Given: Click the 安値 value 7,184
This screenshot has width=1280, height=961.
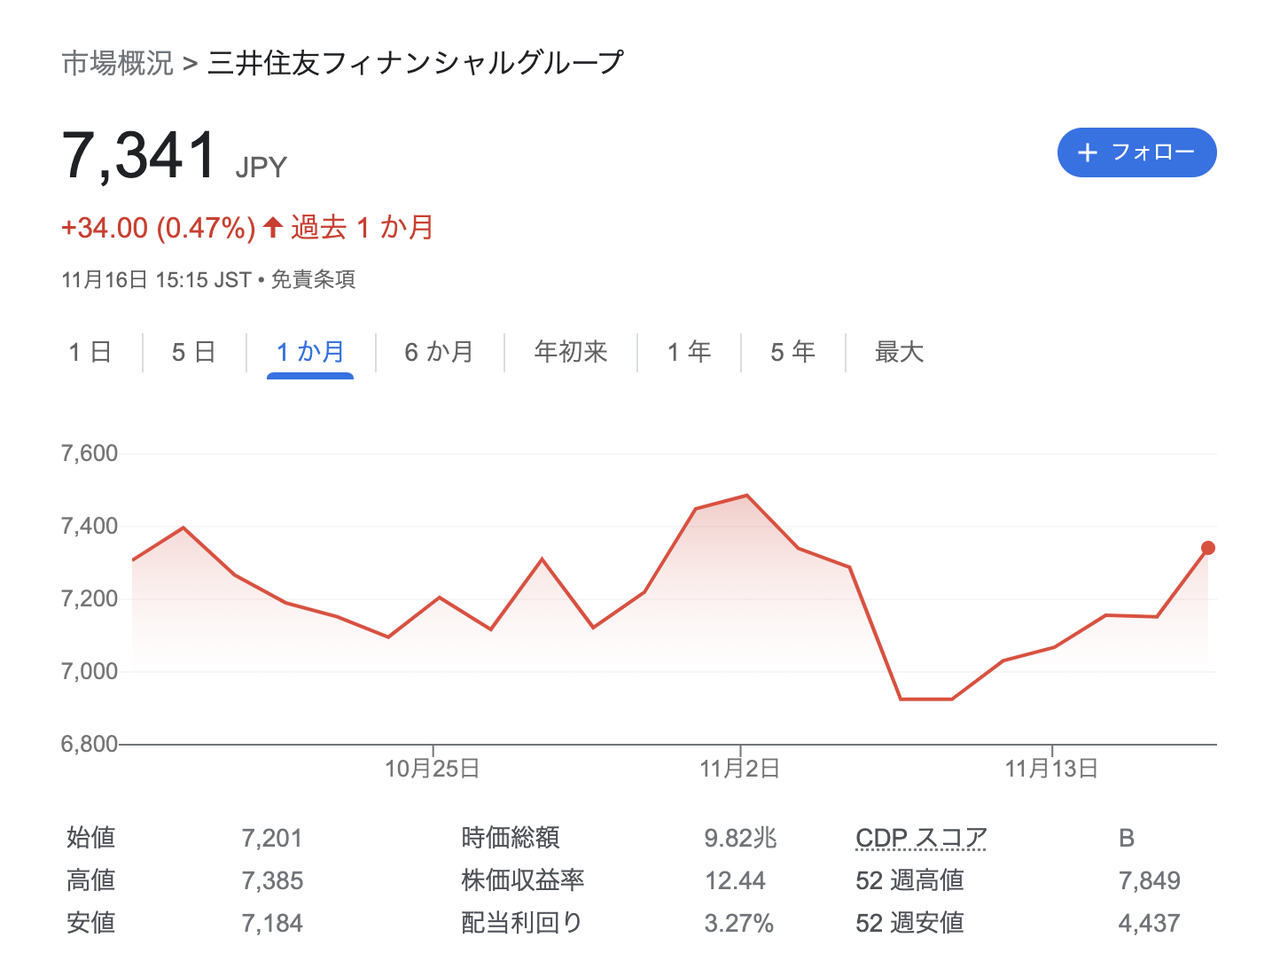Looking at the screenshot, I should coord(272,923).
